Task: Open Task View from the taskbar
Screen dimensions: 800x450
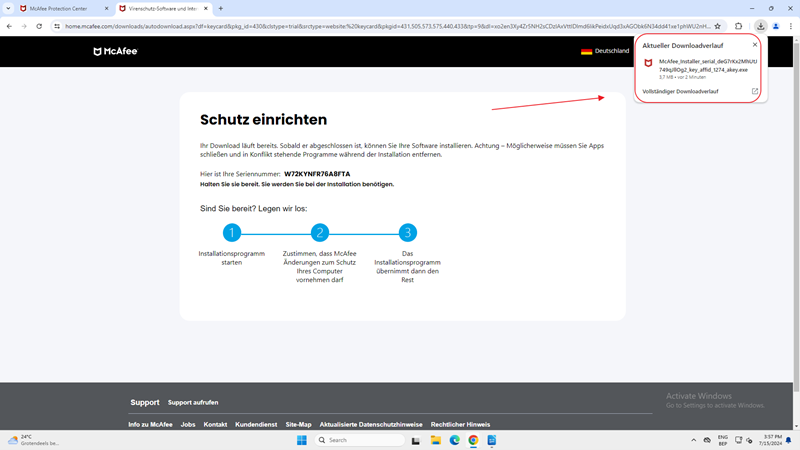Action: point(416,440)
